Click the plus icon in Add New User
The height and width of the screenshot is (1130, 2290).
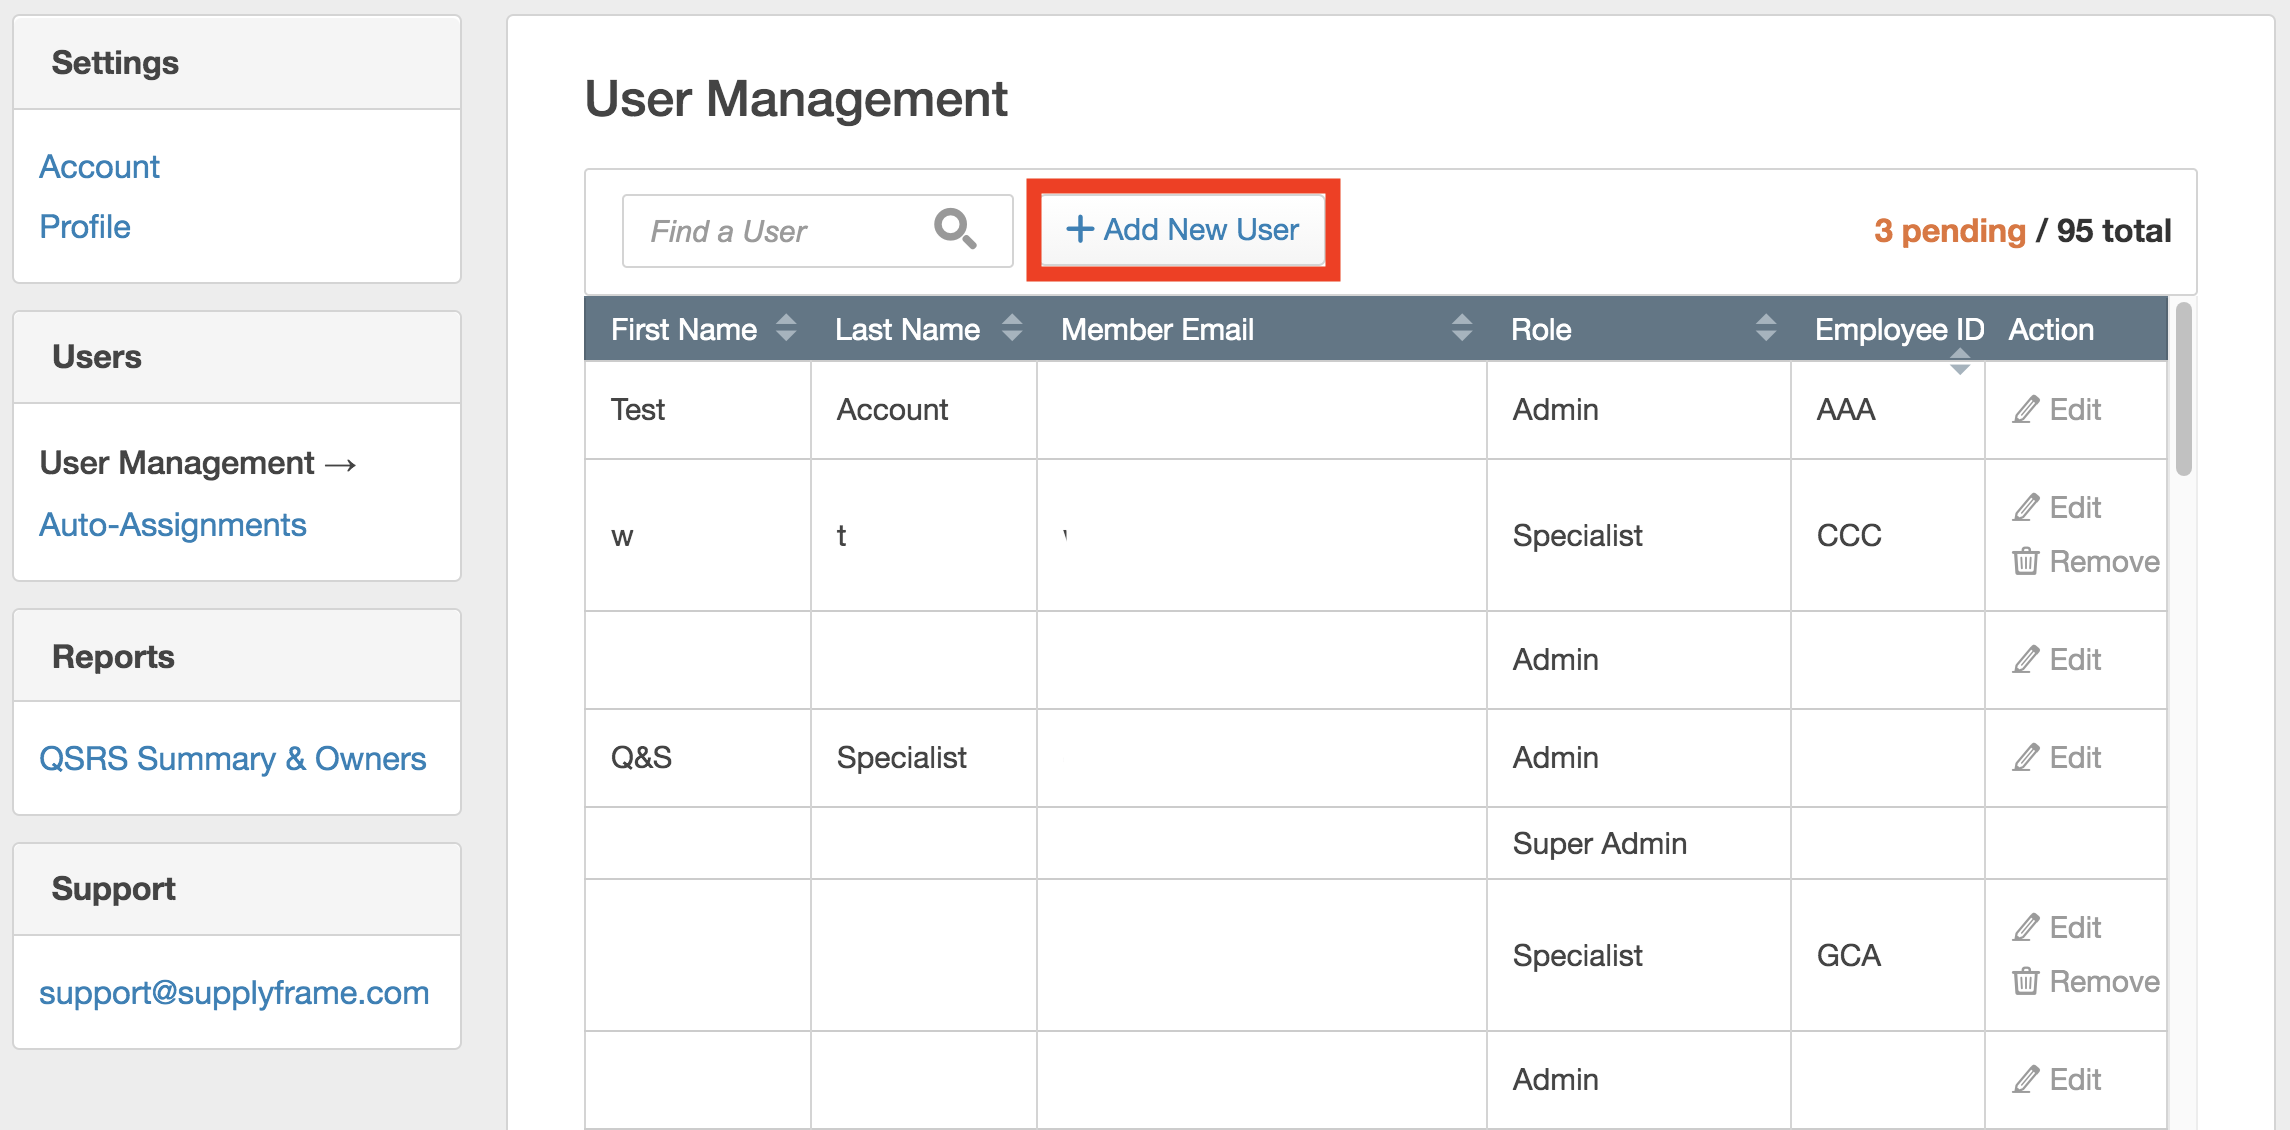coord(1079,229)
